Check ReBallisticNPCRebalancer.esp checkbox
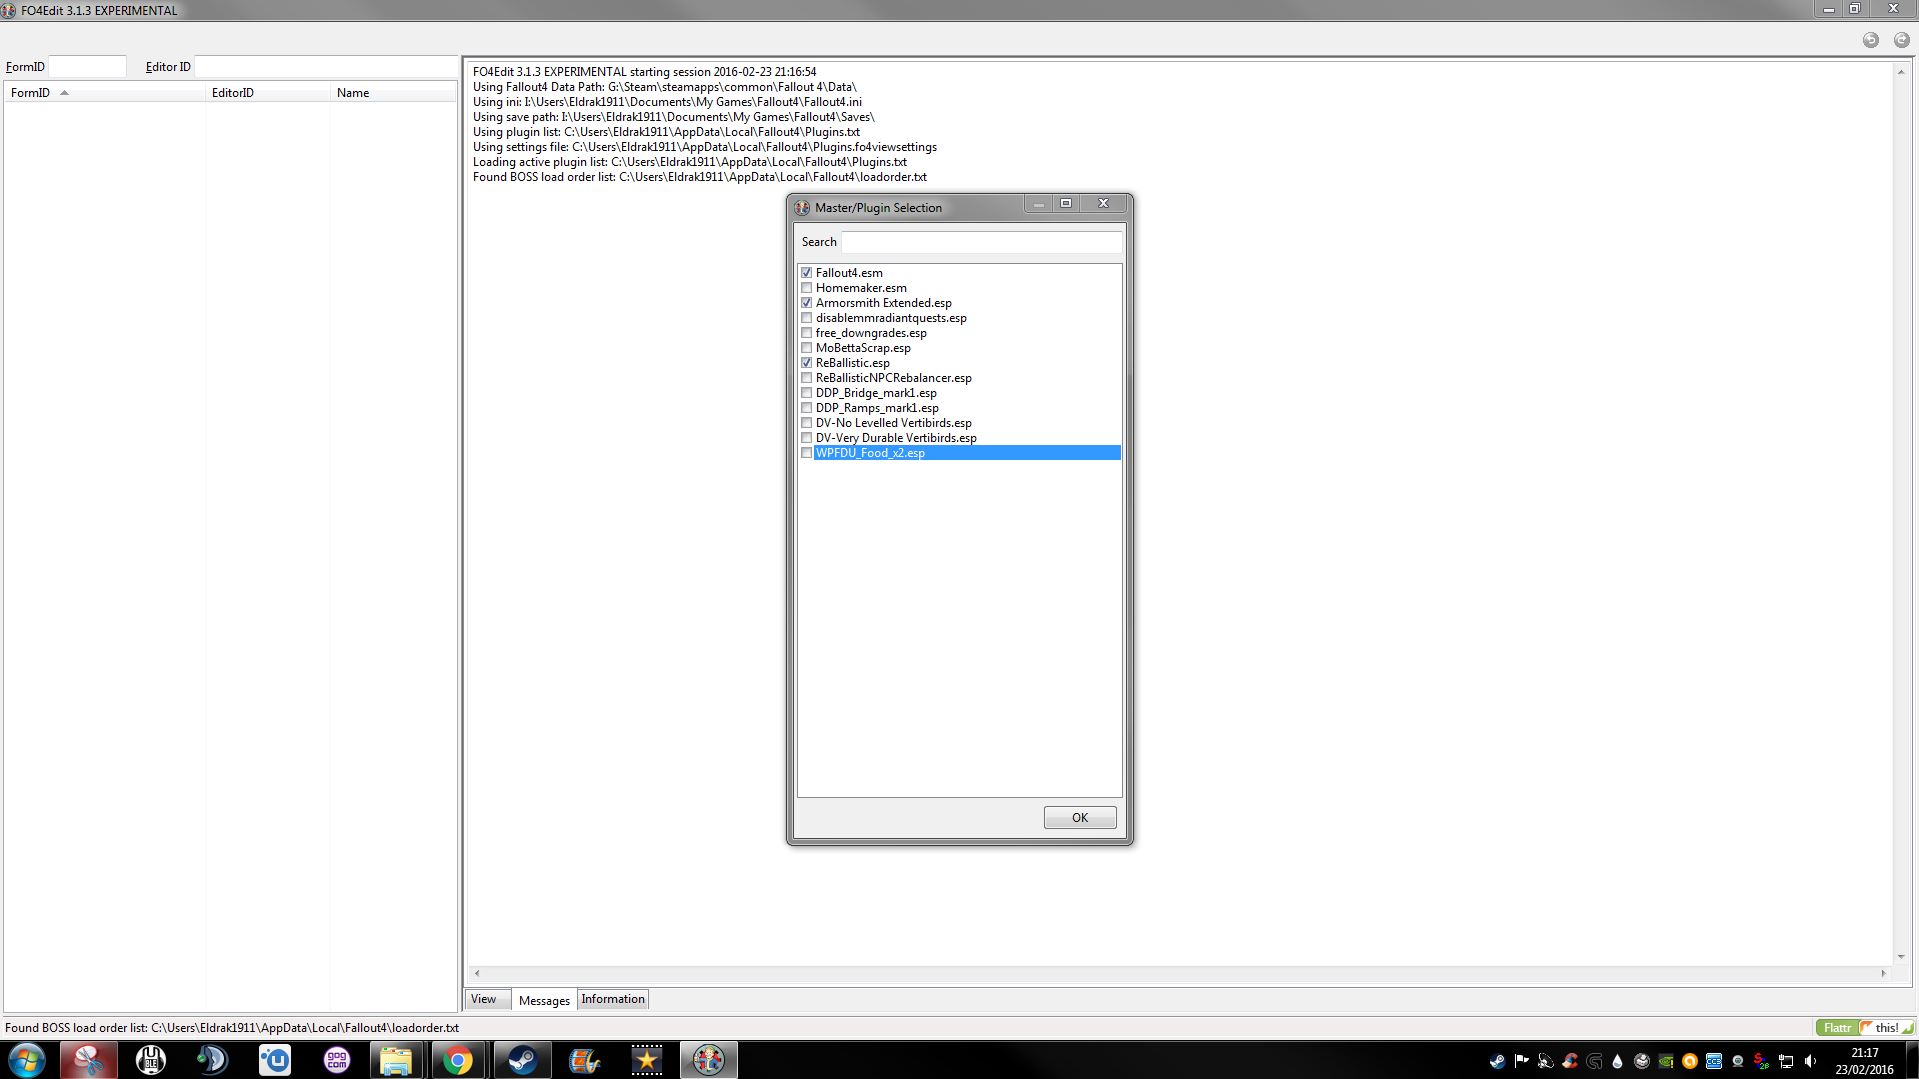The image size is (1919, 1079). [806, 378]
